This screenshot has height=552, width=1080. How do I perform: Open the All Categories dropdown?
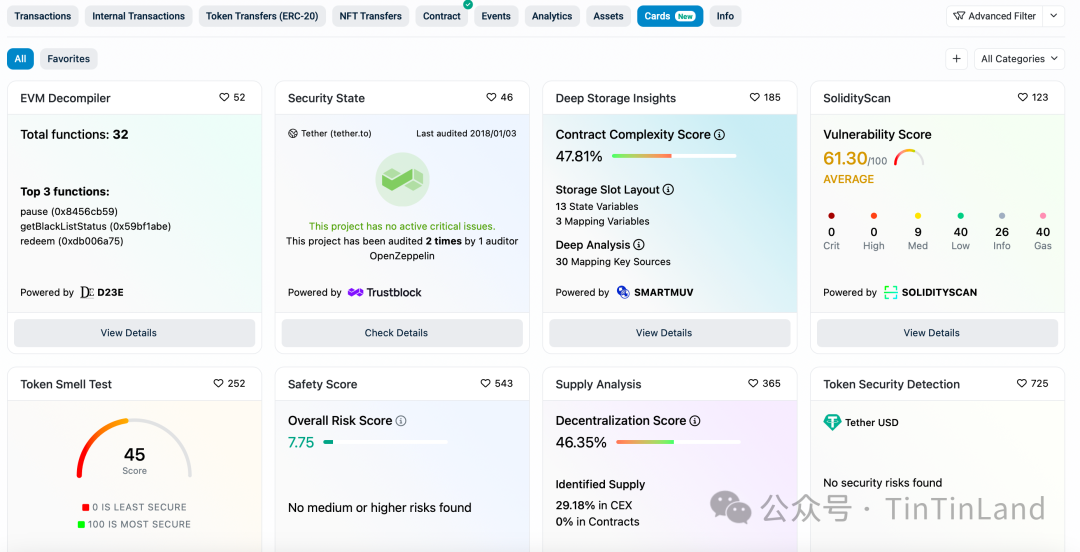(1019, 59)
